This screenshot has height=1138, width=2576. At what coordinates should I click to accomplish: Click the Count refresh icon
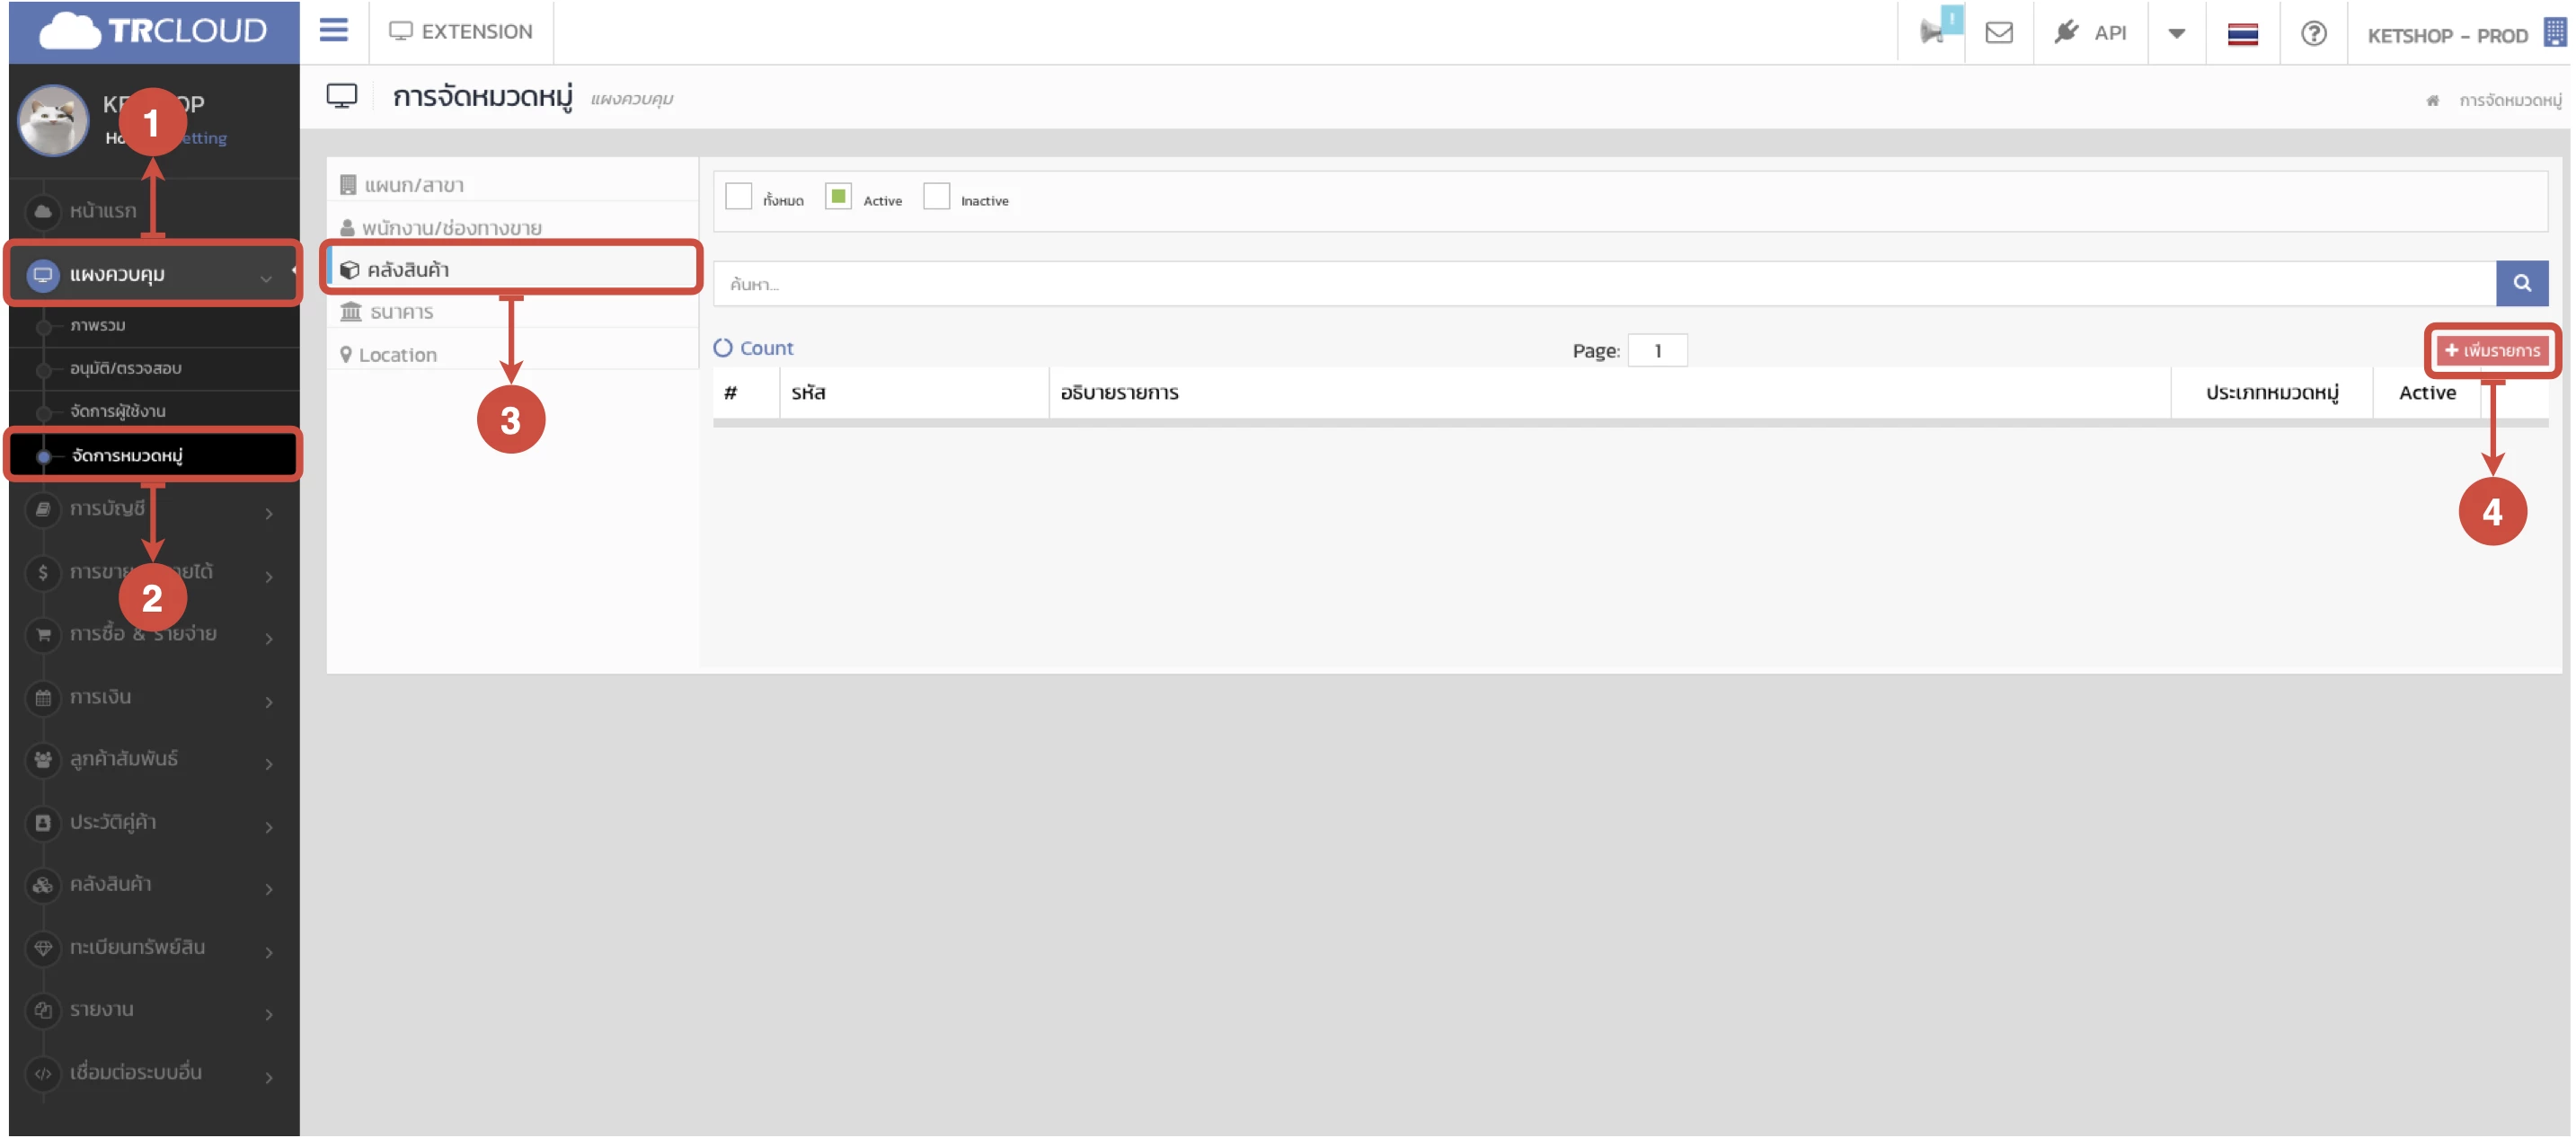click(722, 348)
